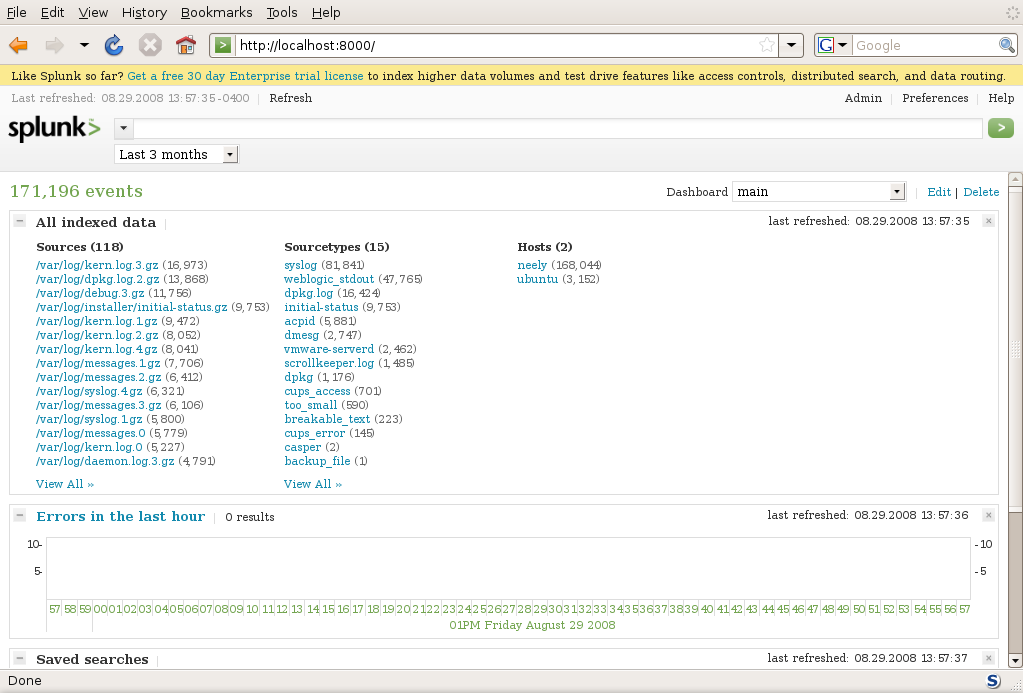The height and width of the screenshot is (693, 1023).
Task: Click the page scrollbar down arrow
Action: 1015,660
